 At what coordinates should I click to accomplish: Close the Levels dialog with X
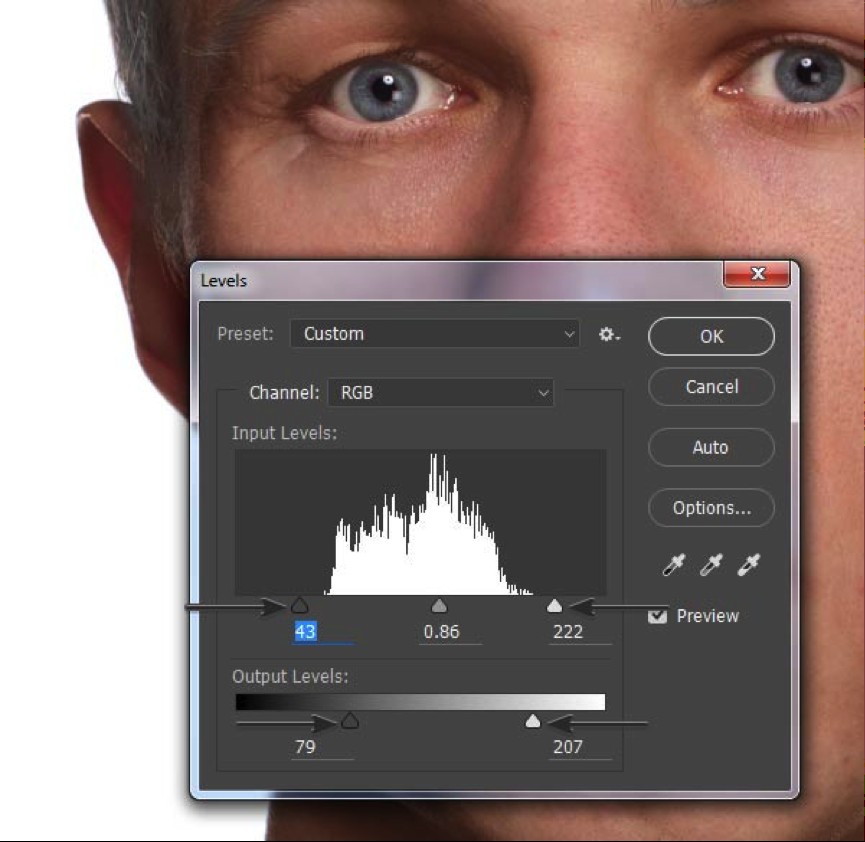pyautogui.click(x=757, y=274)
